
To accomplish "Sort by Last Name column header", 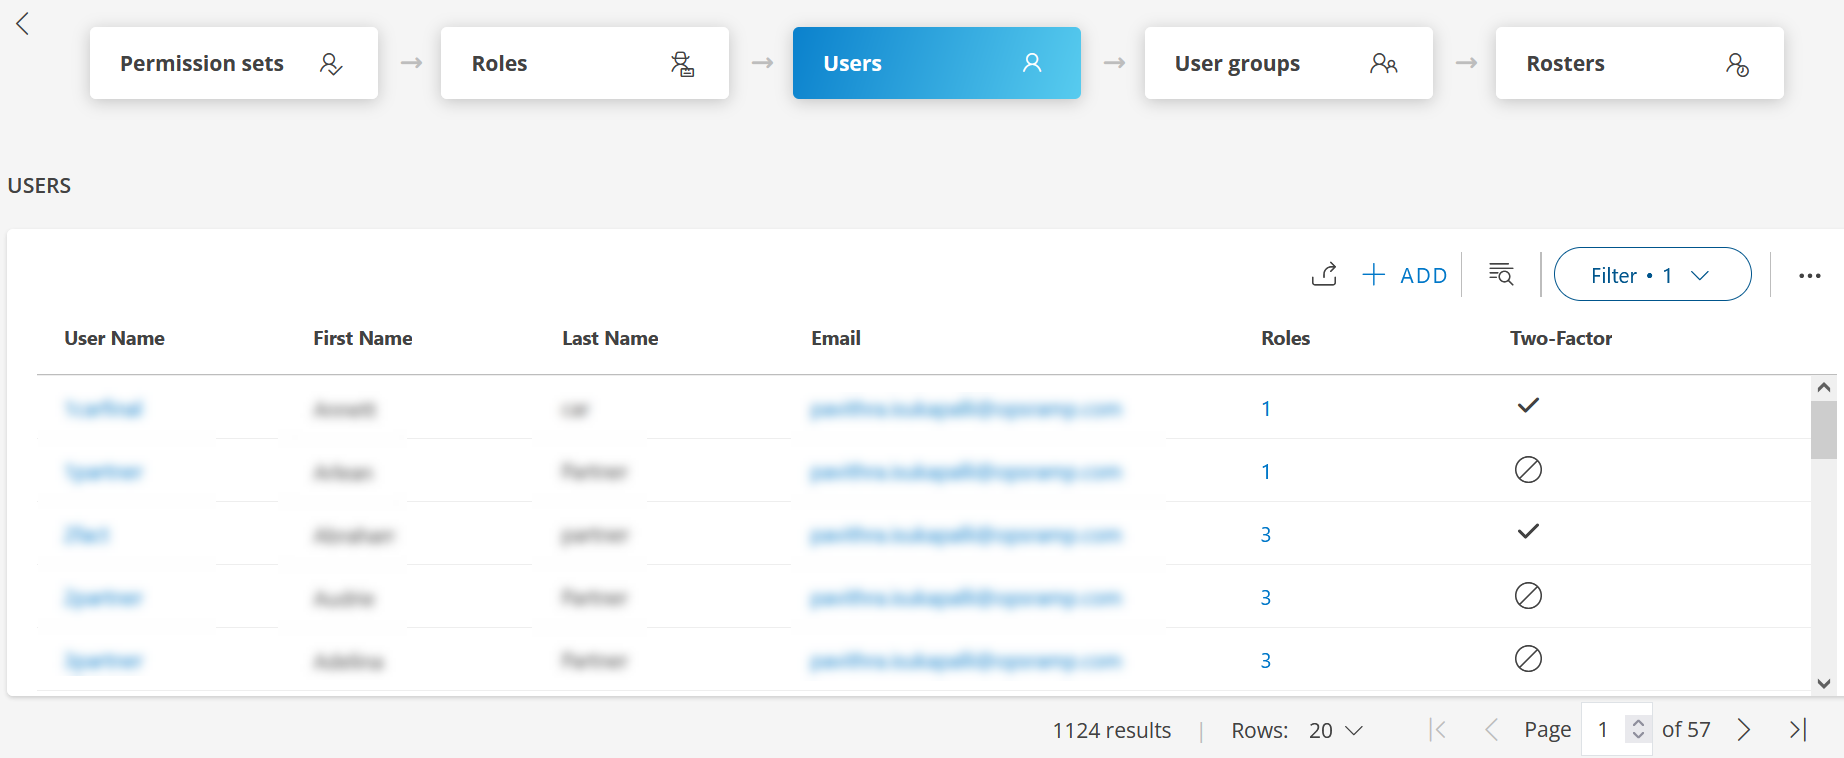I will (x=610, y=338).
